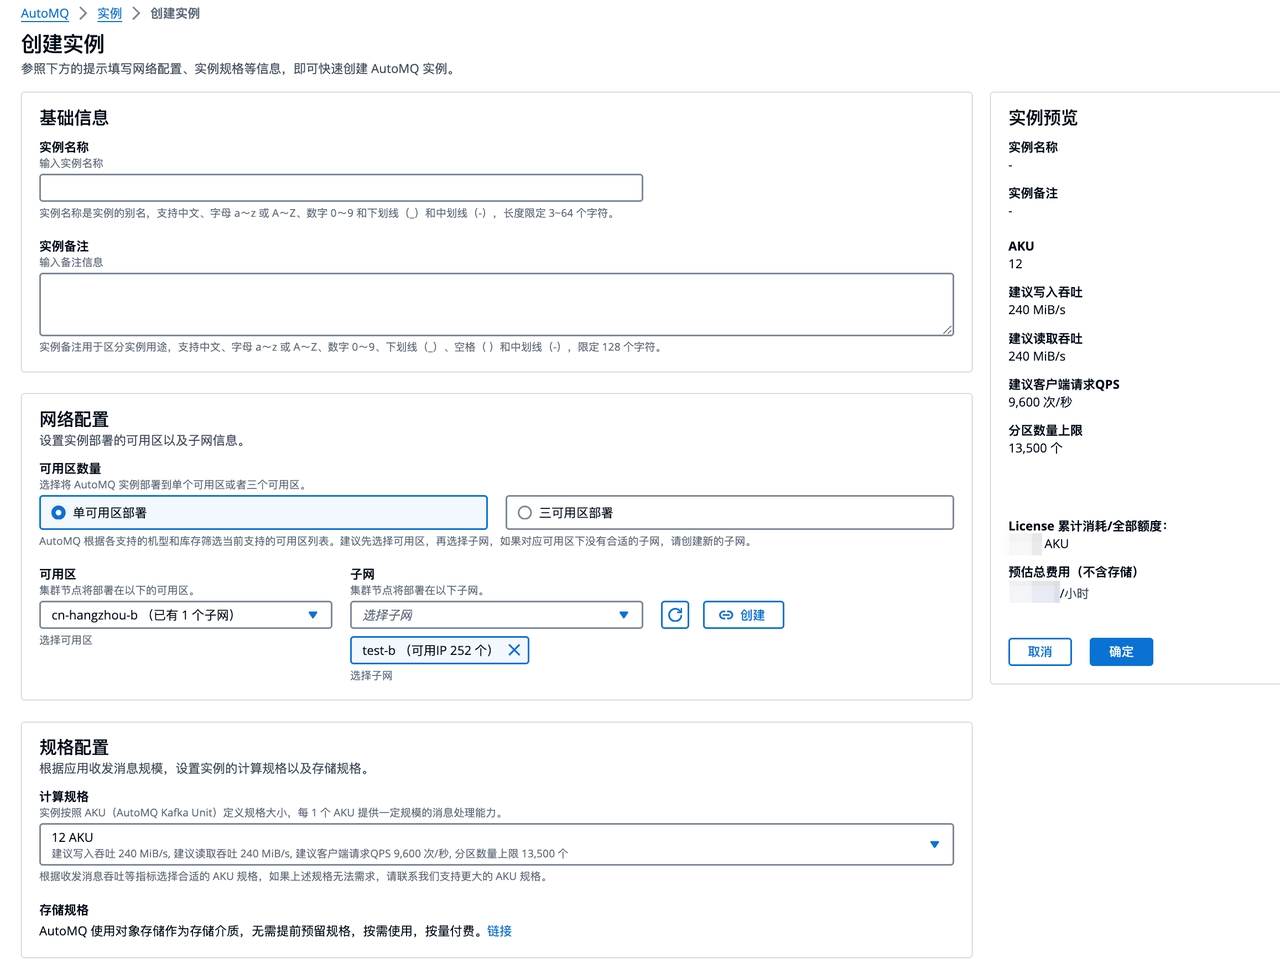
Task: Navigate to 实例 breadcrumb link
Action: point(109,14)
